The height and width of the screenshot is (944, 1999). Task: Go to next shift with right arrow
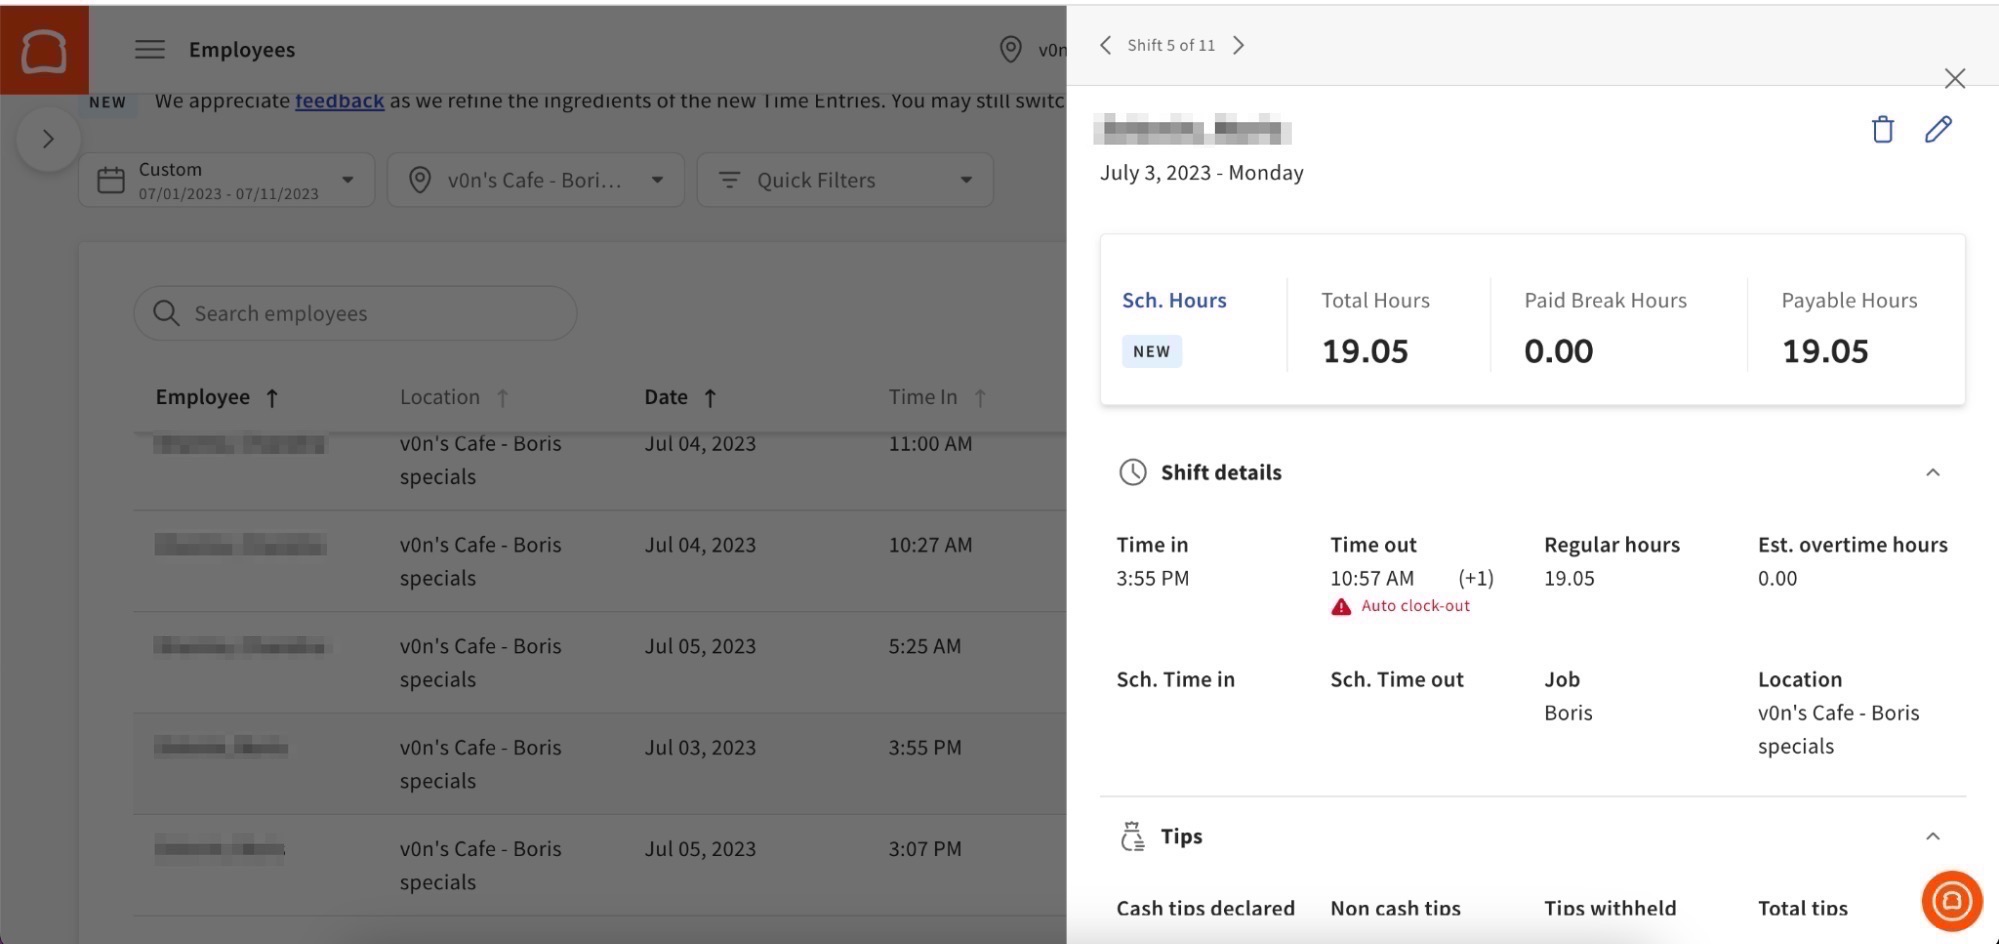[1238, 44]
